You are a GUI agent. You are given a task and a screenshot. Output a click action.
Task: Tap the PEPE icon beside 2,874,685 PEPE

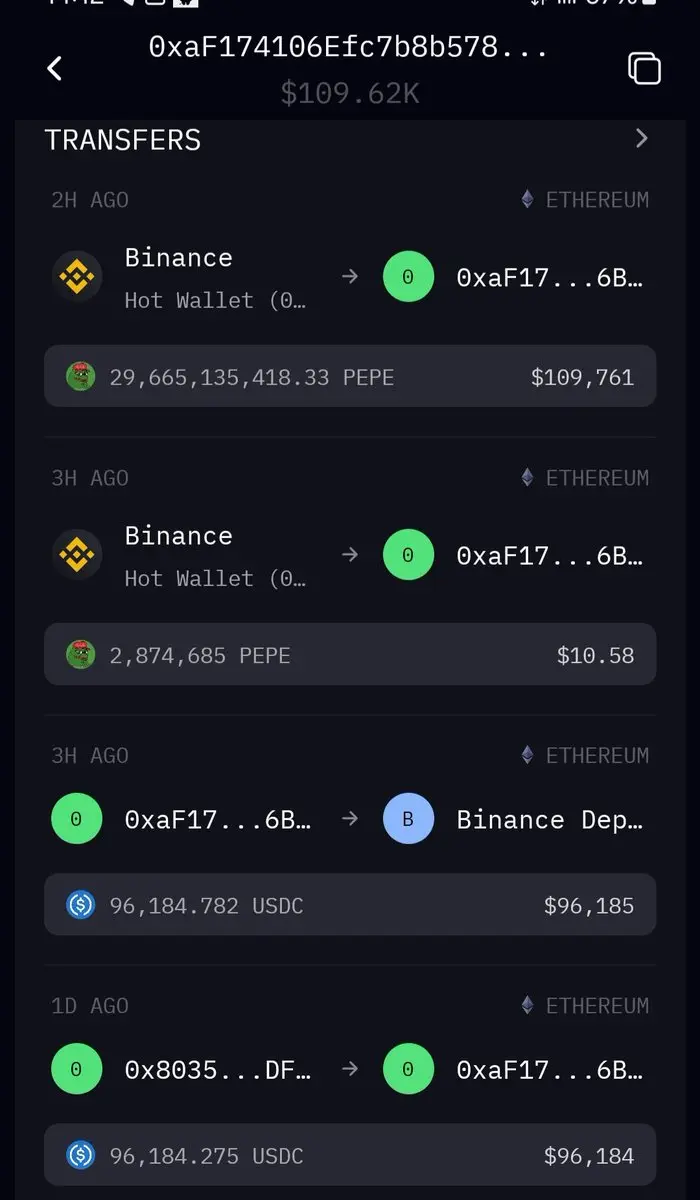pos(81,655)
